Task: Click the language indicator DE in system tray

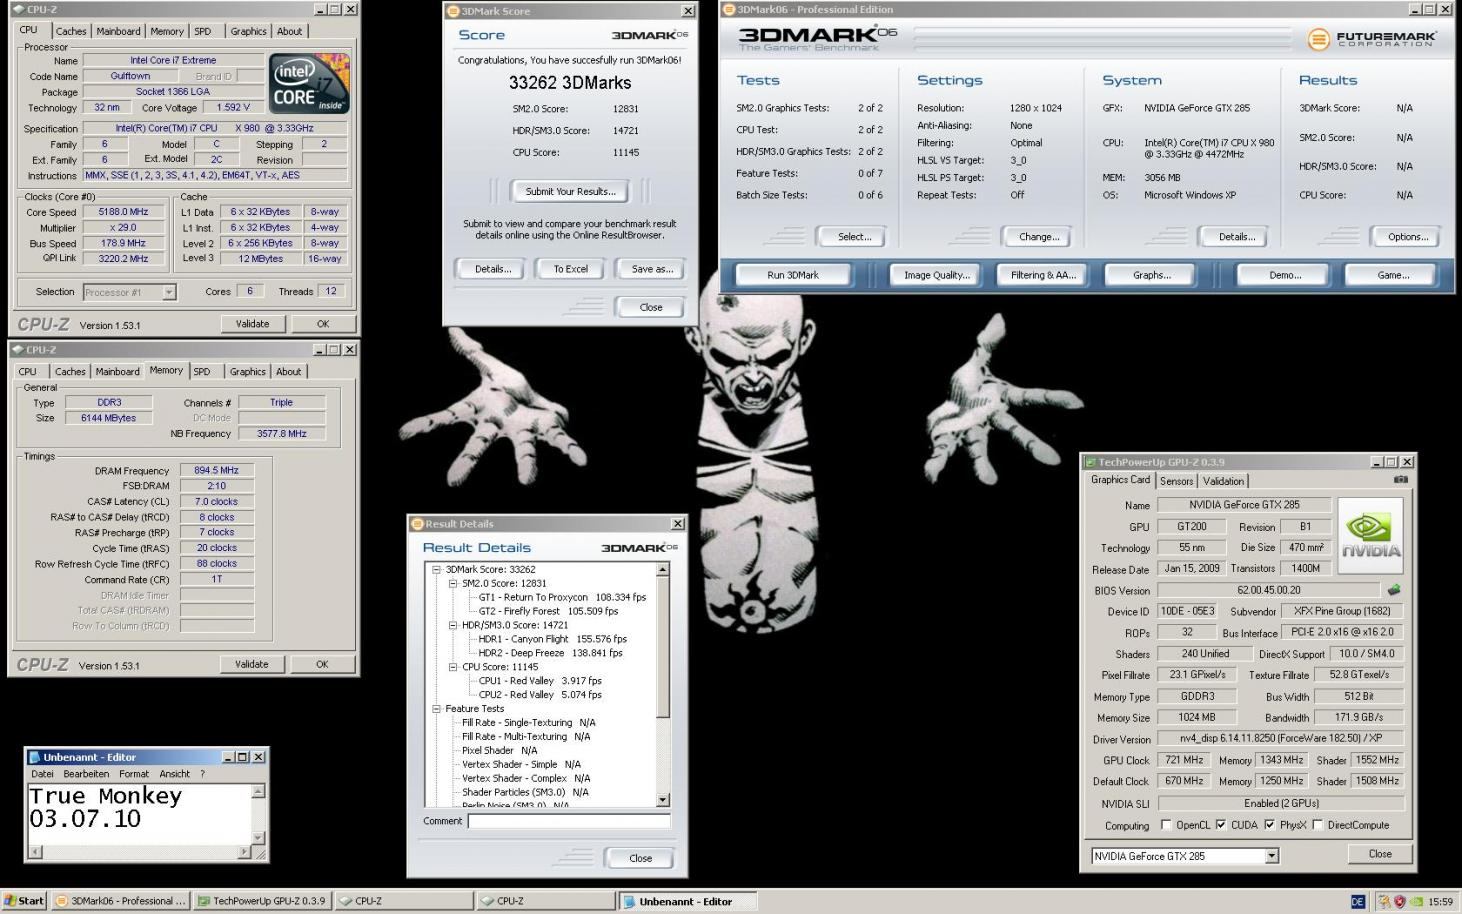Action: click(x=1357, y=901)
